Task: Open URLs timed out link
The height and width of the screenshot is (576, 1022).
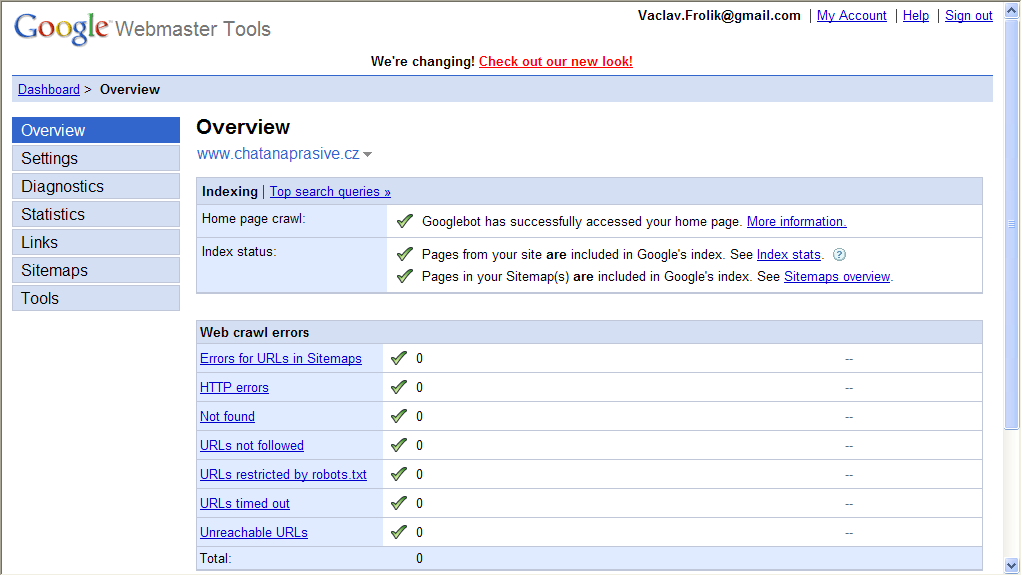Action: [x=244, y=504]
